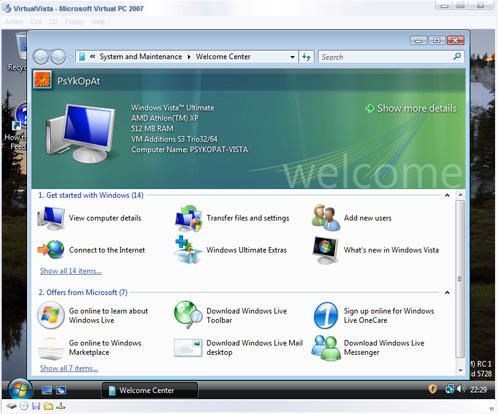Click System and Maintenance breadcrumb

pyautogui.click(x=141, y=57)
